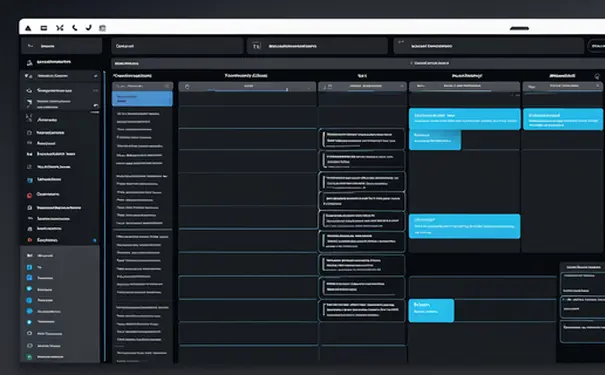
Task: Open the dropdown at the first list column header
Action: tap(167, 86)
